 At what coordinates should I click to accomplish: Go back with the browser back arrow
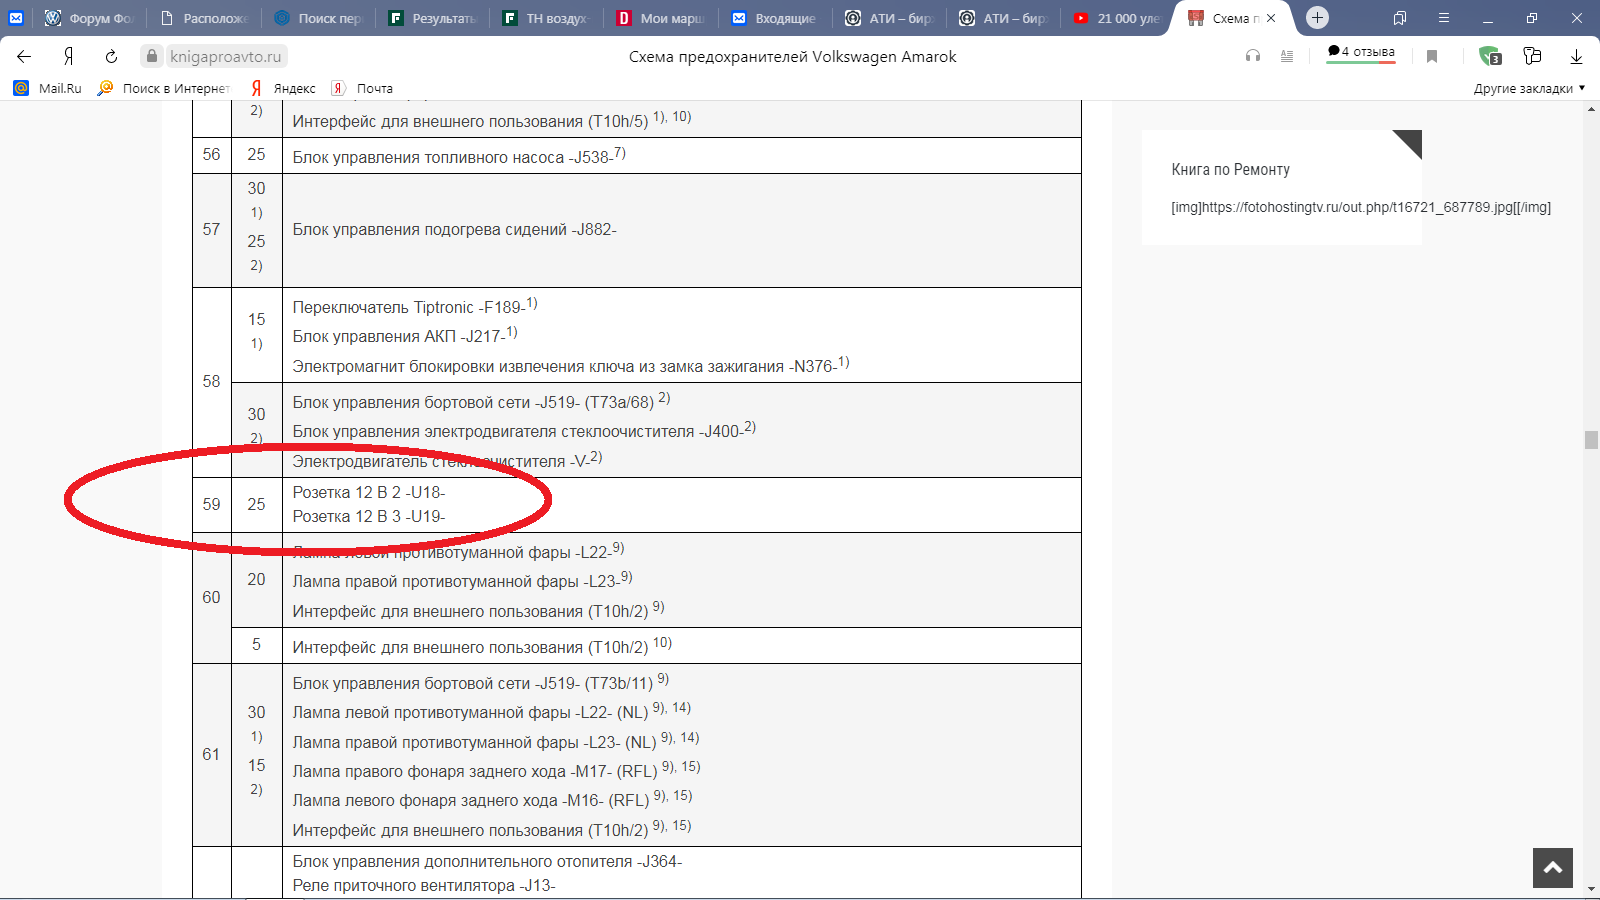point(24,56)
